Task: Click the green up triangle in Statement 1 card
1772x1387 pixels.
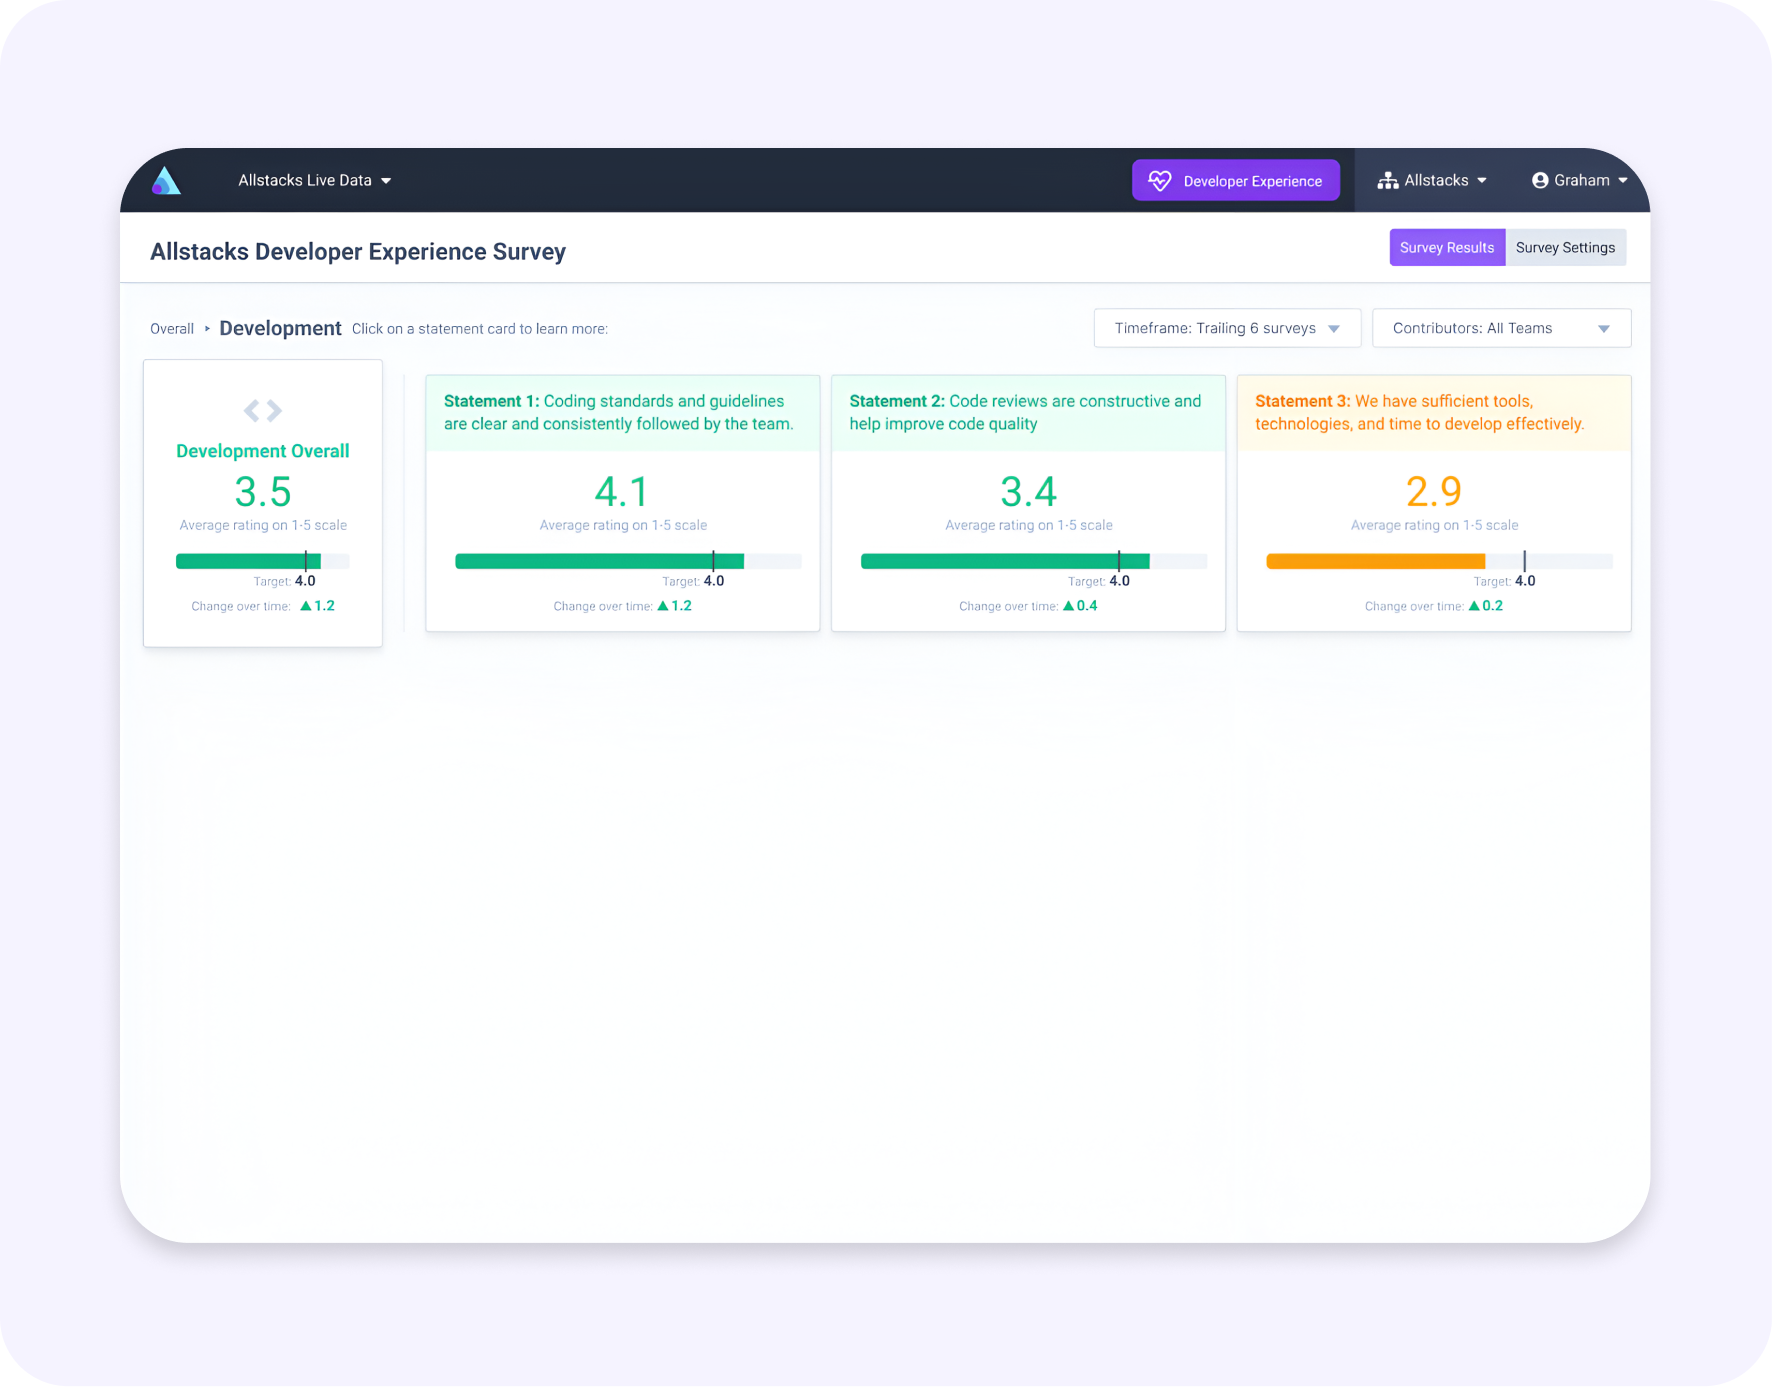Action: [662, 606]
